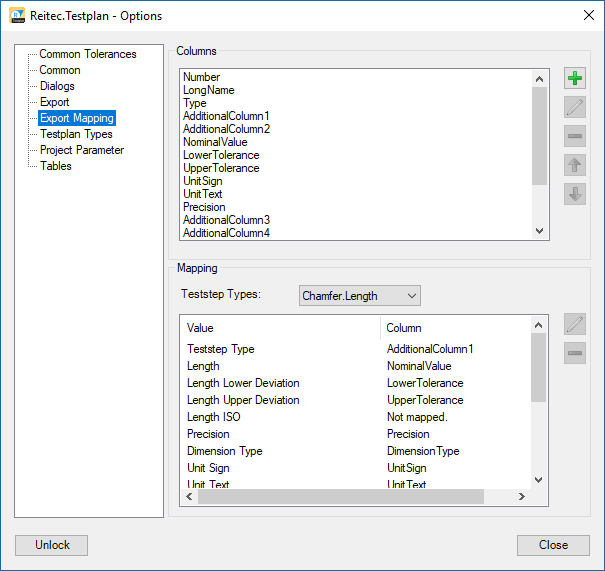
Task: Click the remove minus icon beside Columns list
Action: pyautogui.click(x=574, y=137)
